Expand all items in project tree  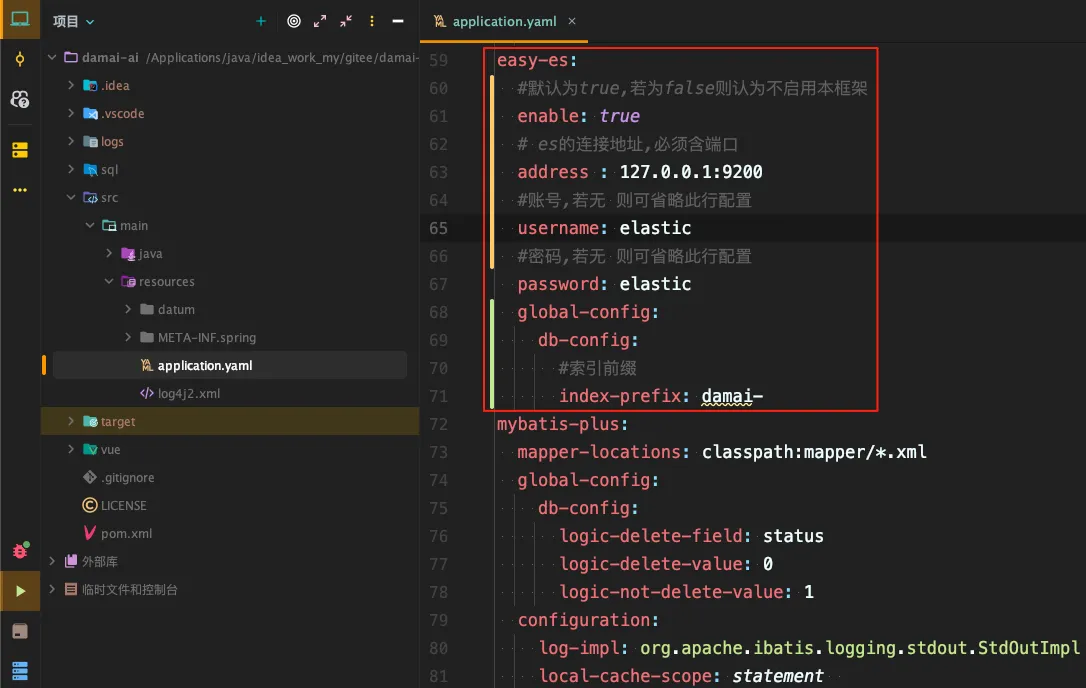click(320, 21)
